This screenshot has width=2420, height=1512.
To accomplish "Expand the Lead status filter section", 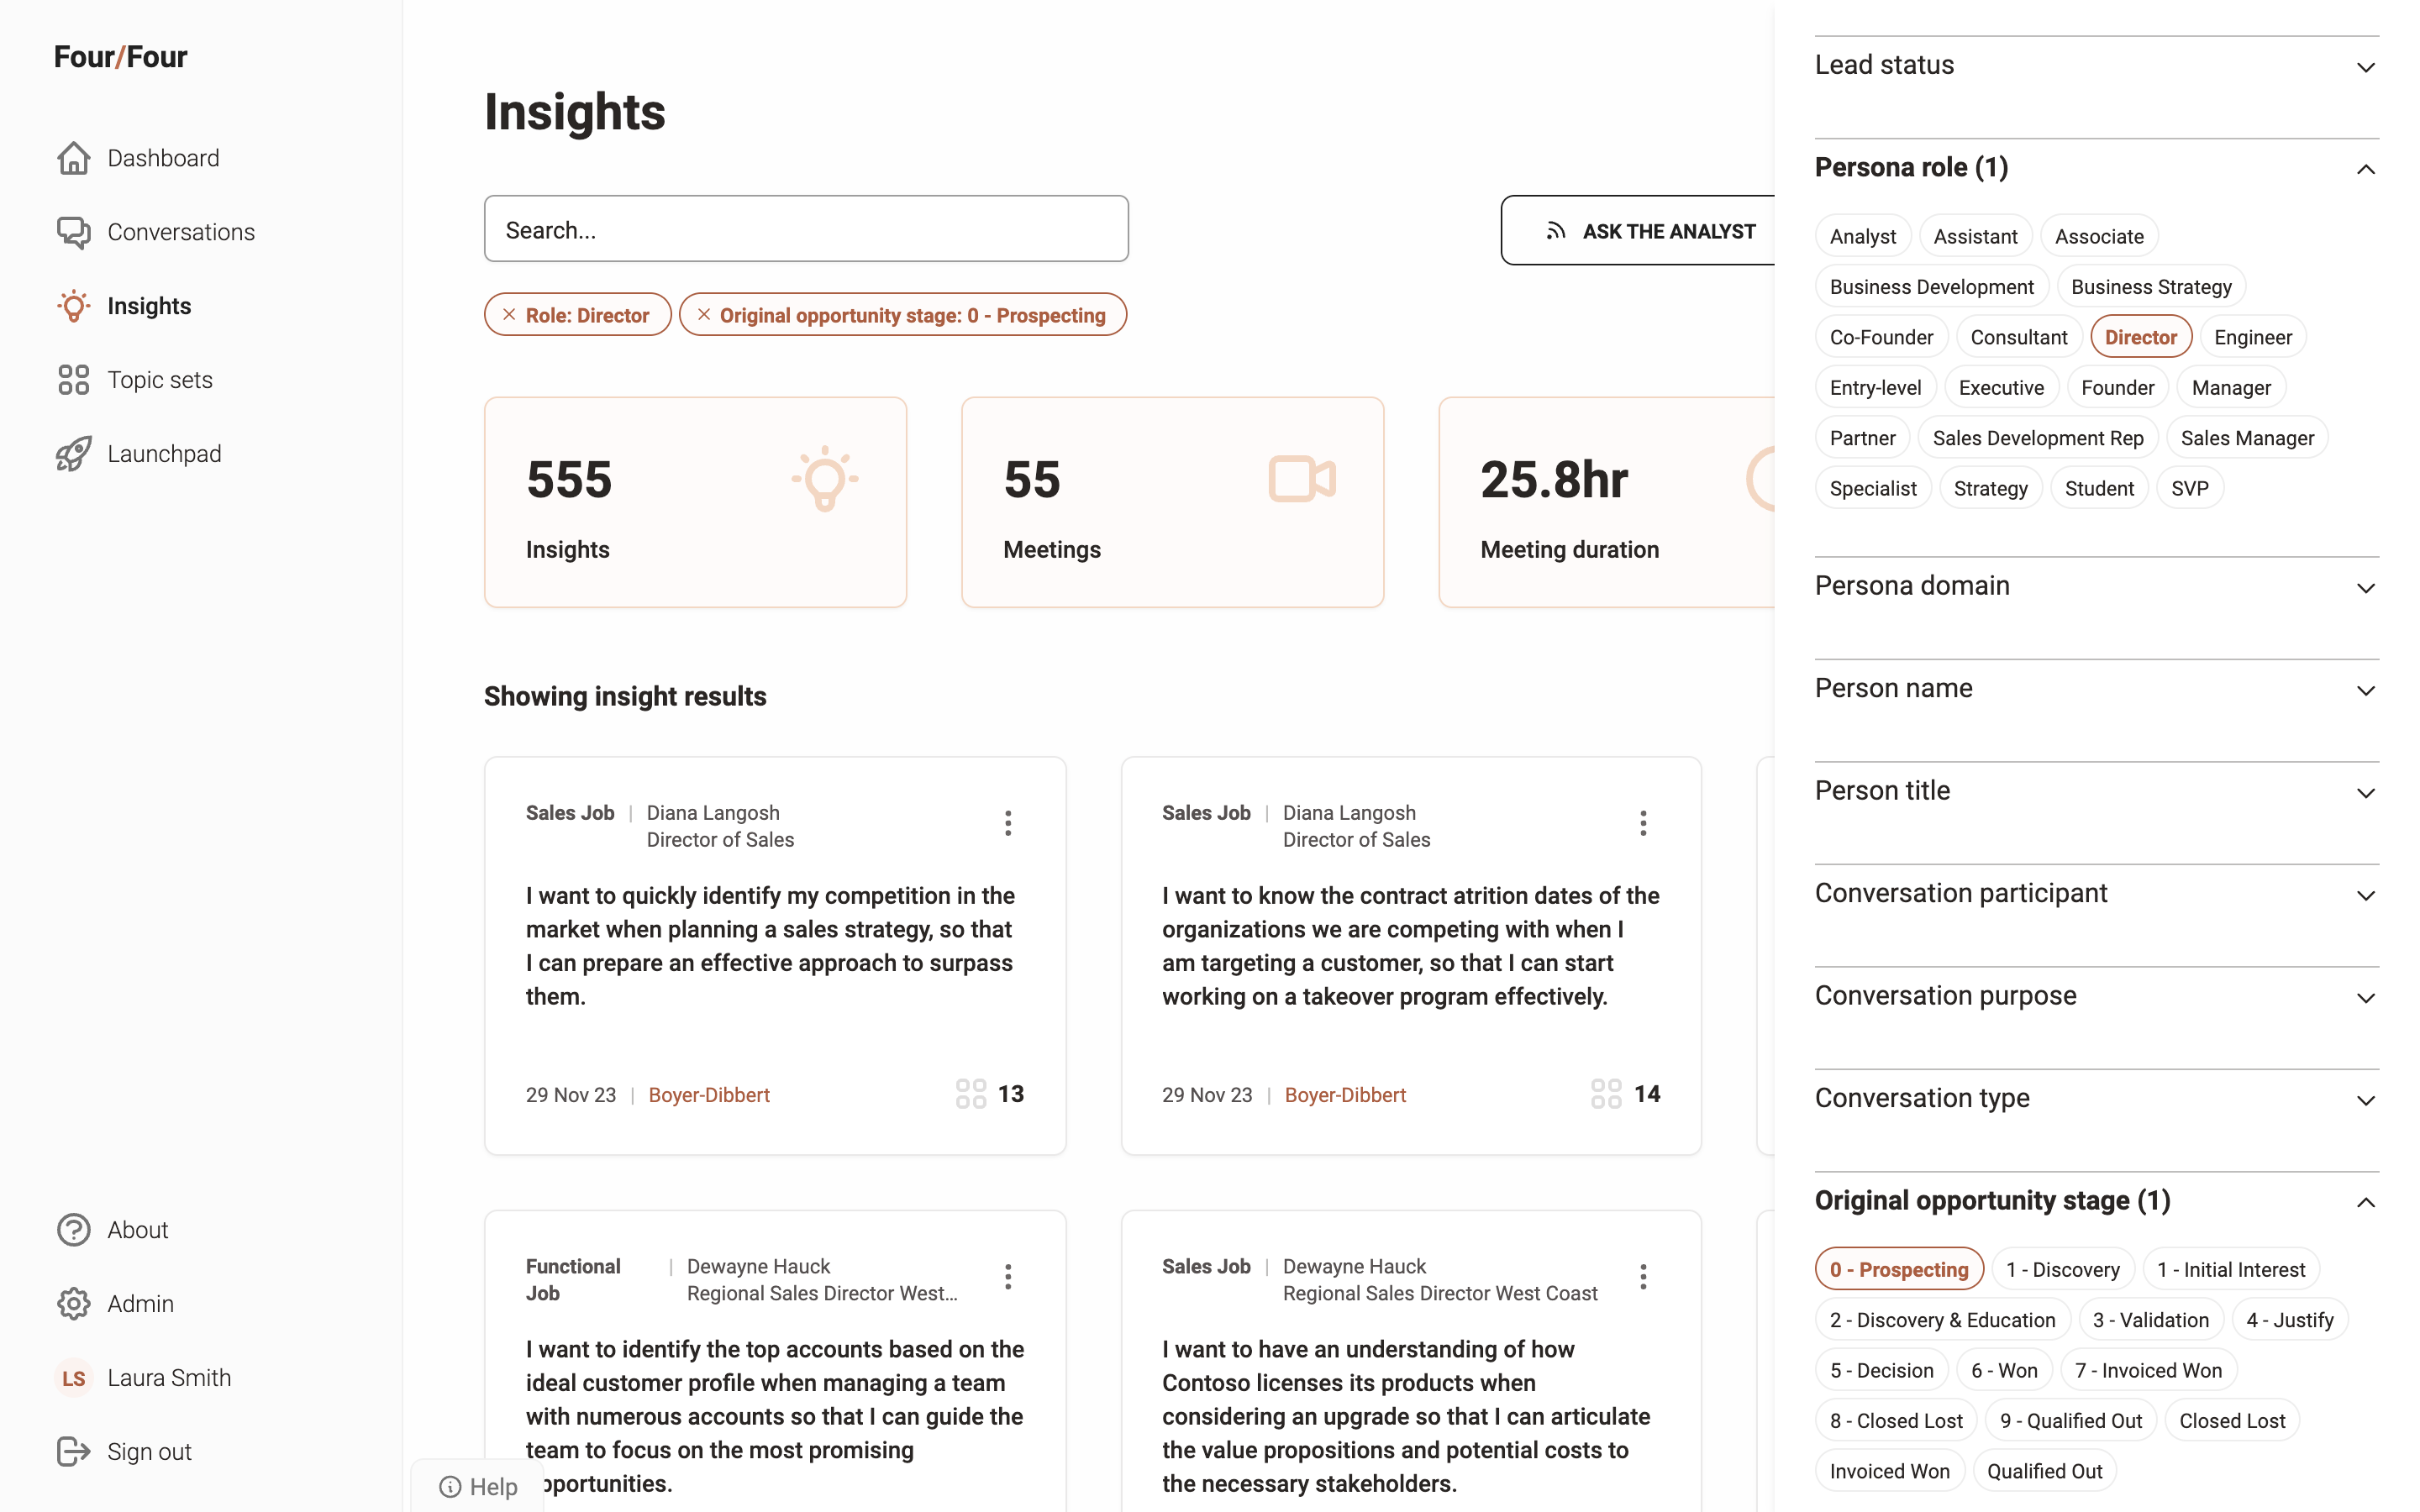I will pos(2365,66).
